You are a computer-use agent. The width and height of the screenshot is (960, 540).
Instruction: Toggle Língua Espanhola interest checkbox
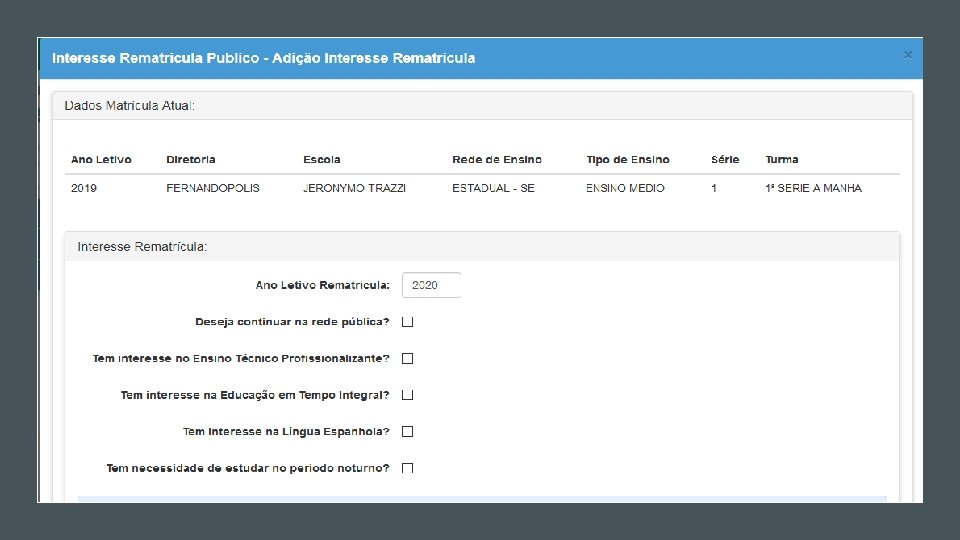click(407, 432)
